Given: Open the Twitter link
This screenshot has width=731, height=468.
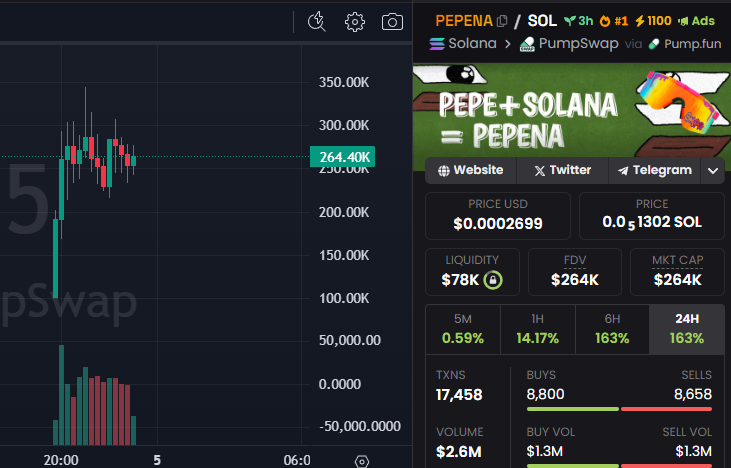Looking at the screenshot, I should [x=562, y=170].
